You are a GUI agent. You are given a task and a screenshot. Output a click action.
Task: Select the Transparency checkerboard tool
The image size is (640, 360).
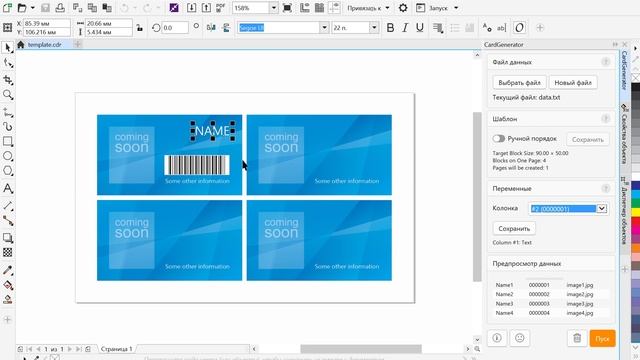pyautogui.click(x=8, y=253)
